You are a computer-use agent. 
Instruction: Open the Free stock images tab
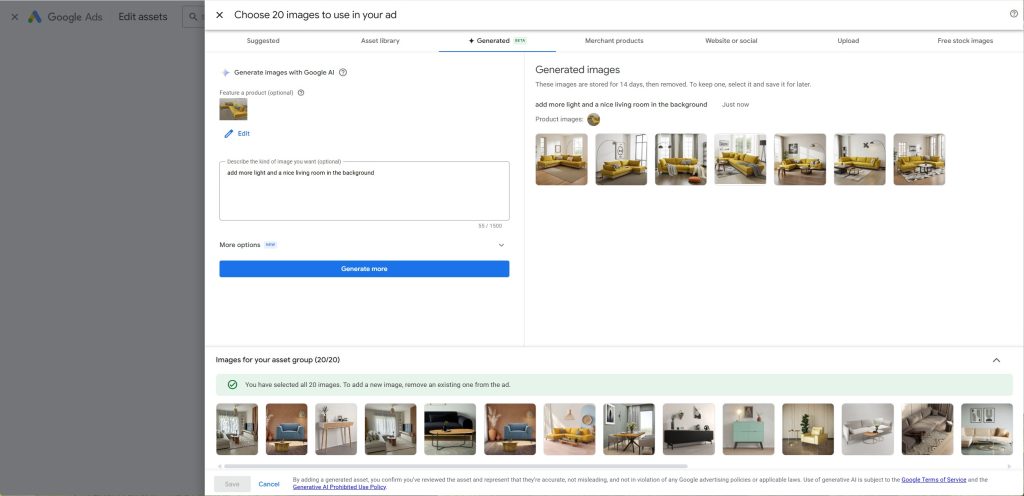click(965, 40)
